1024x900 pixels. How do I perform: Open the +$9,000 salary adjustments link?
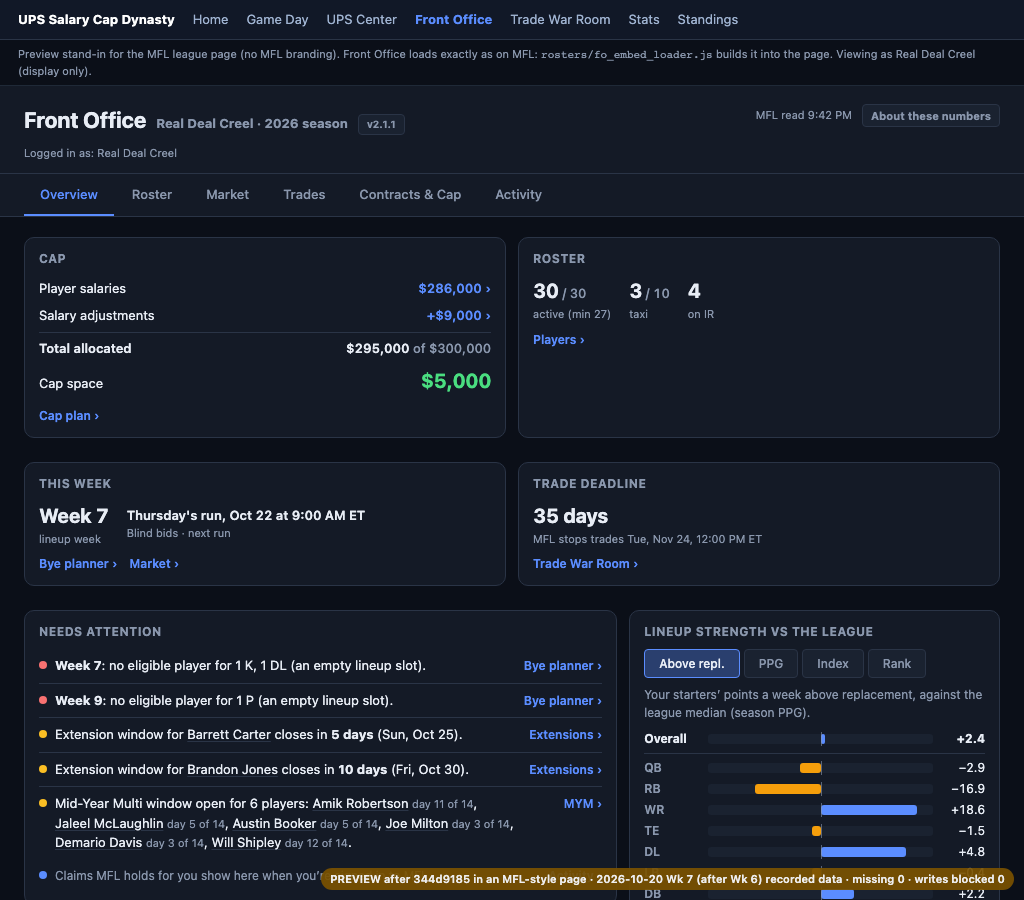click(x=458, y=315)
